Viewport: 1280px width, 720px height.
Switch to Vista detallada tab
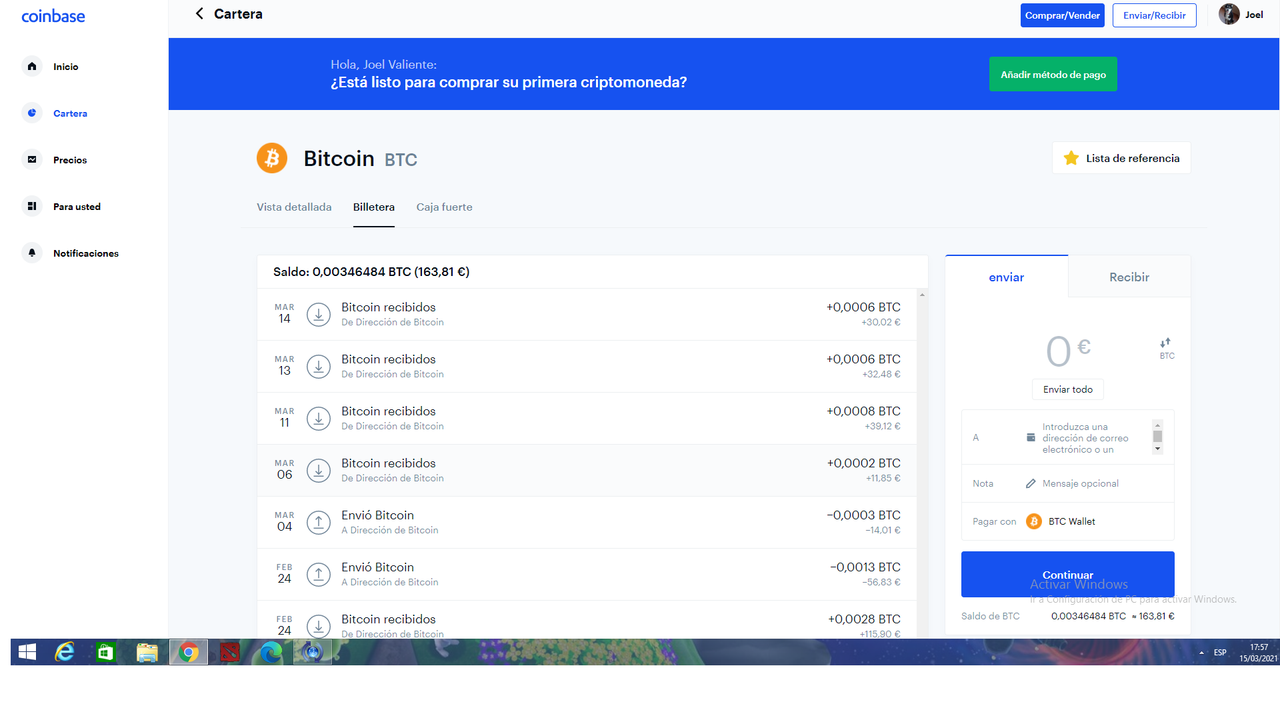(294, 207)
